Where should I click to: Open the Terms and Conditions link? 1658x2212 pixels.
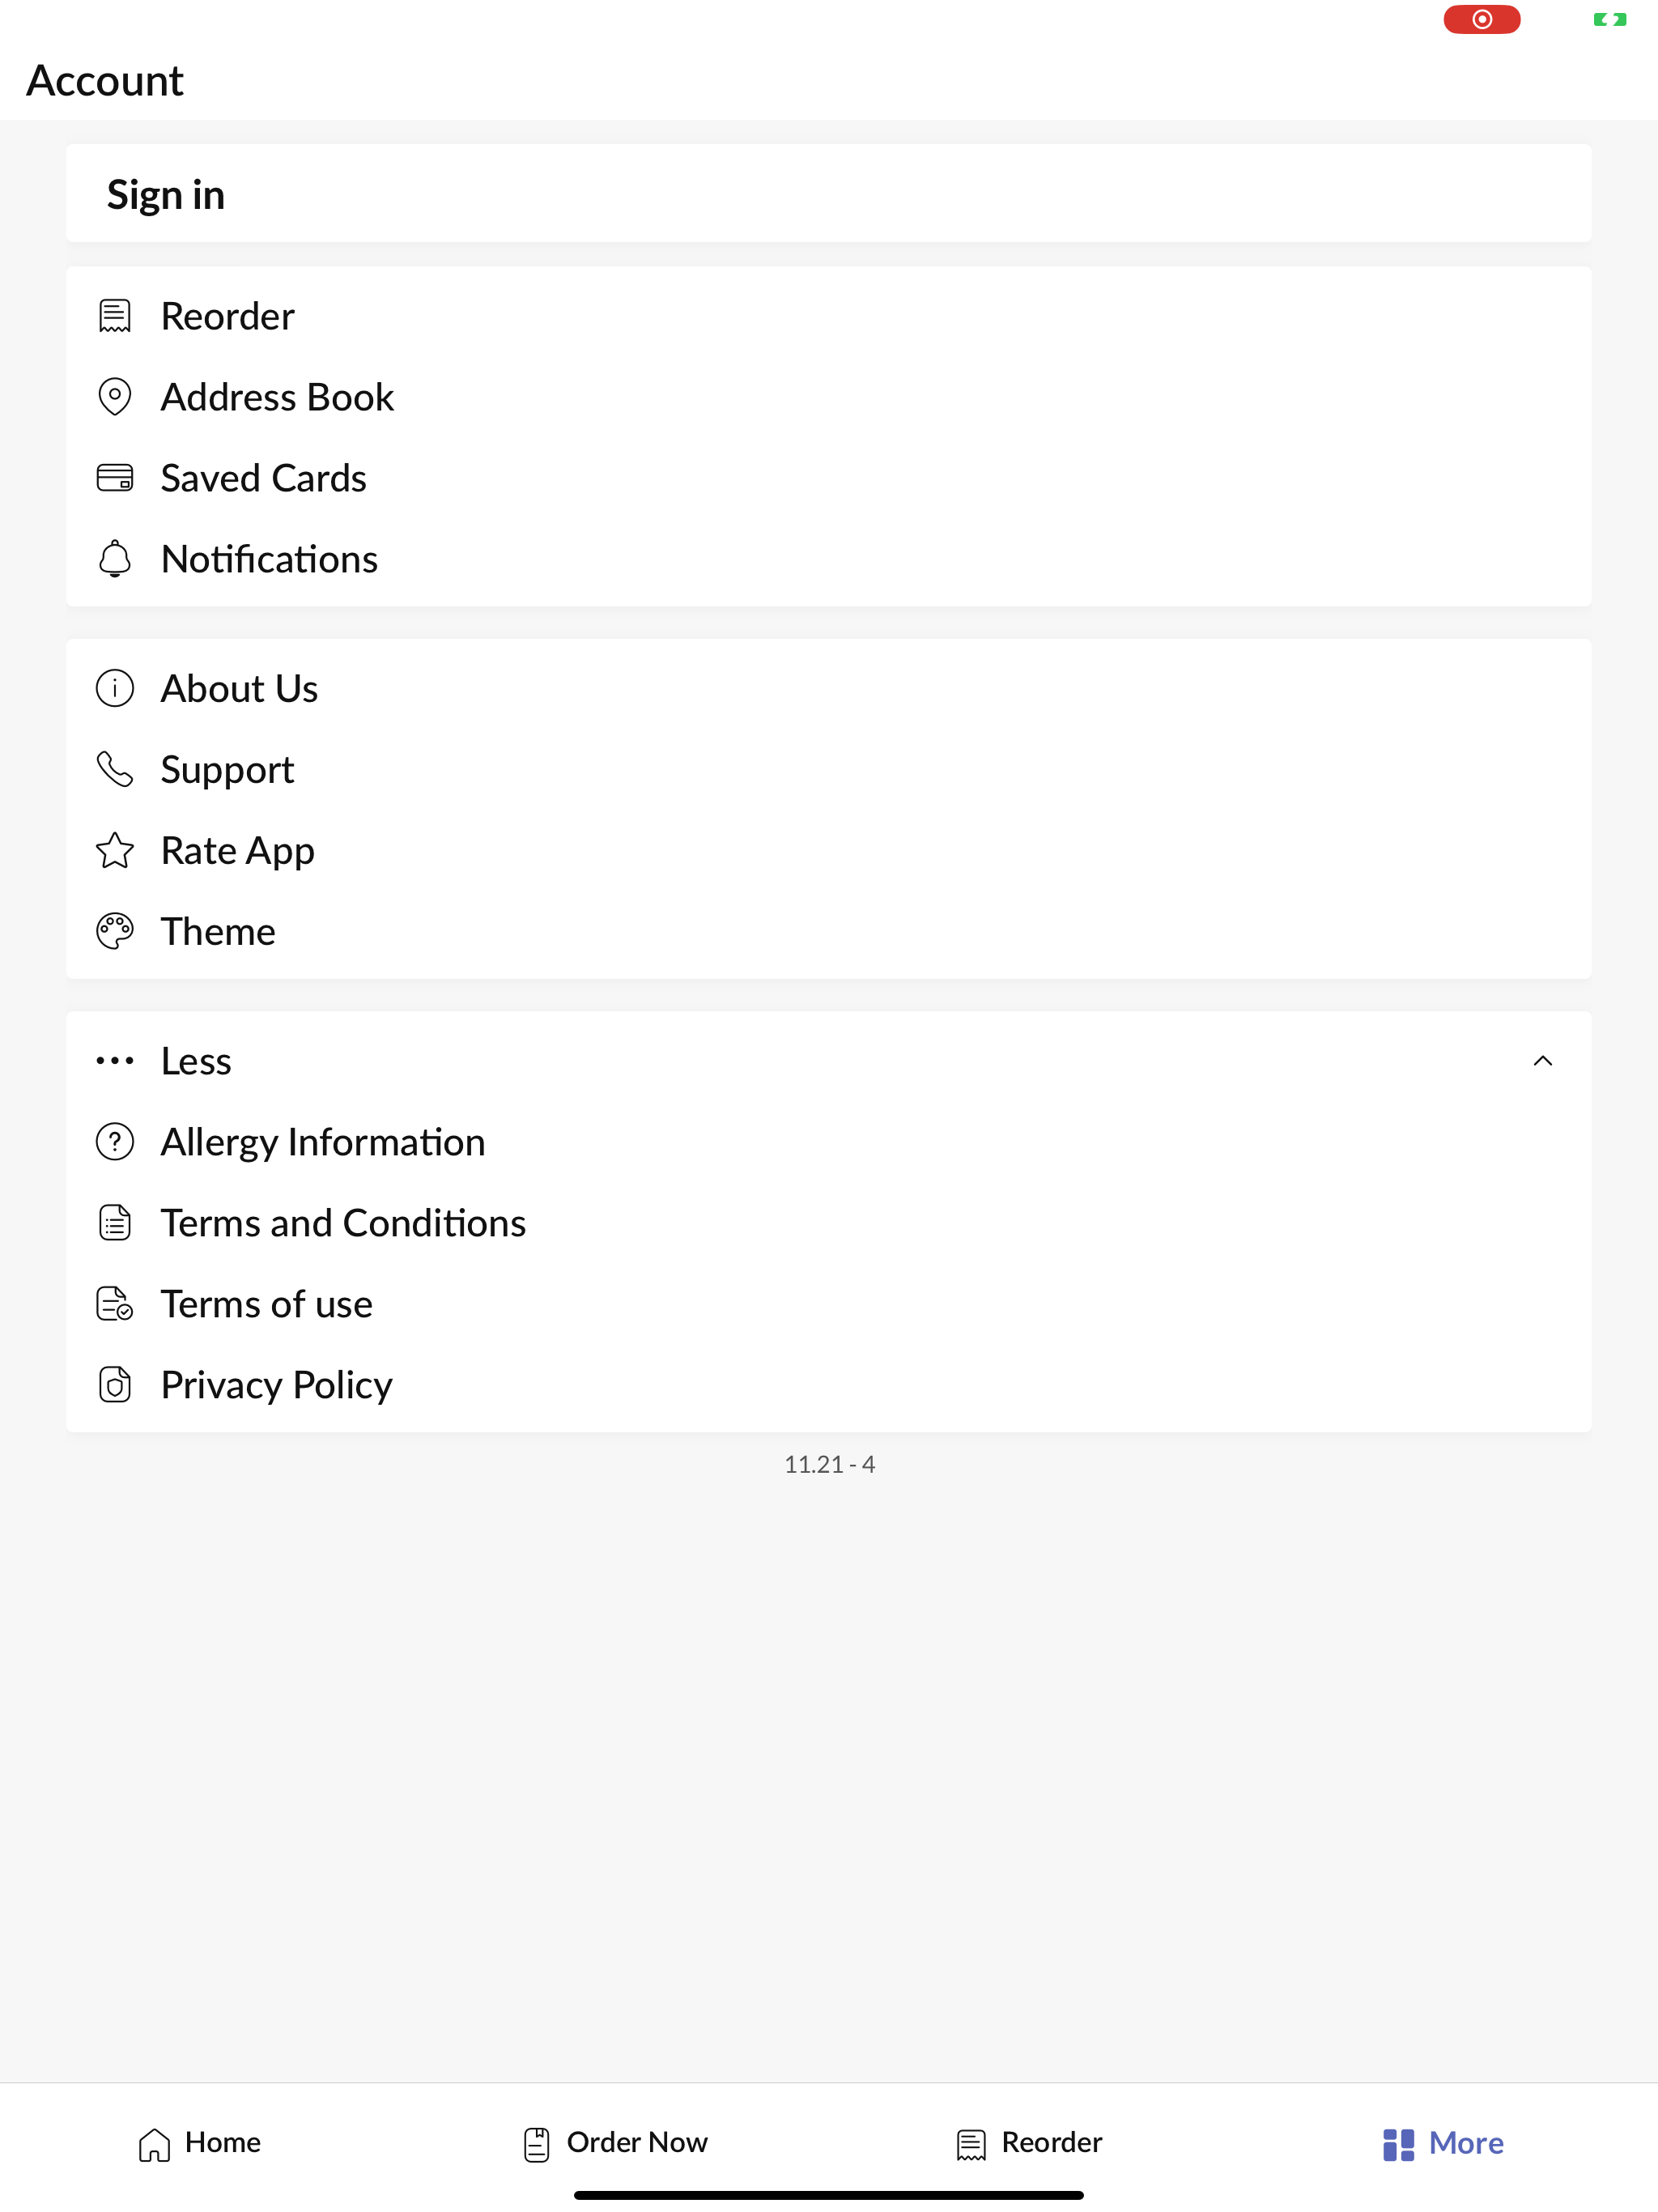(x=343, y=1223)
